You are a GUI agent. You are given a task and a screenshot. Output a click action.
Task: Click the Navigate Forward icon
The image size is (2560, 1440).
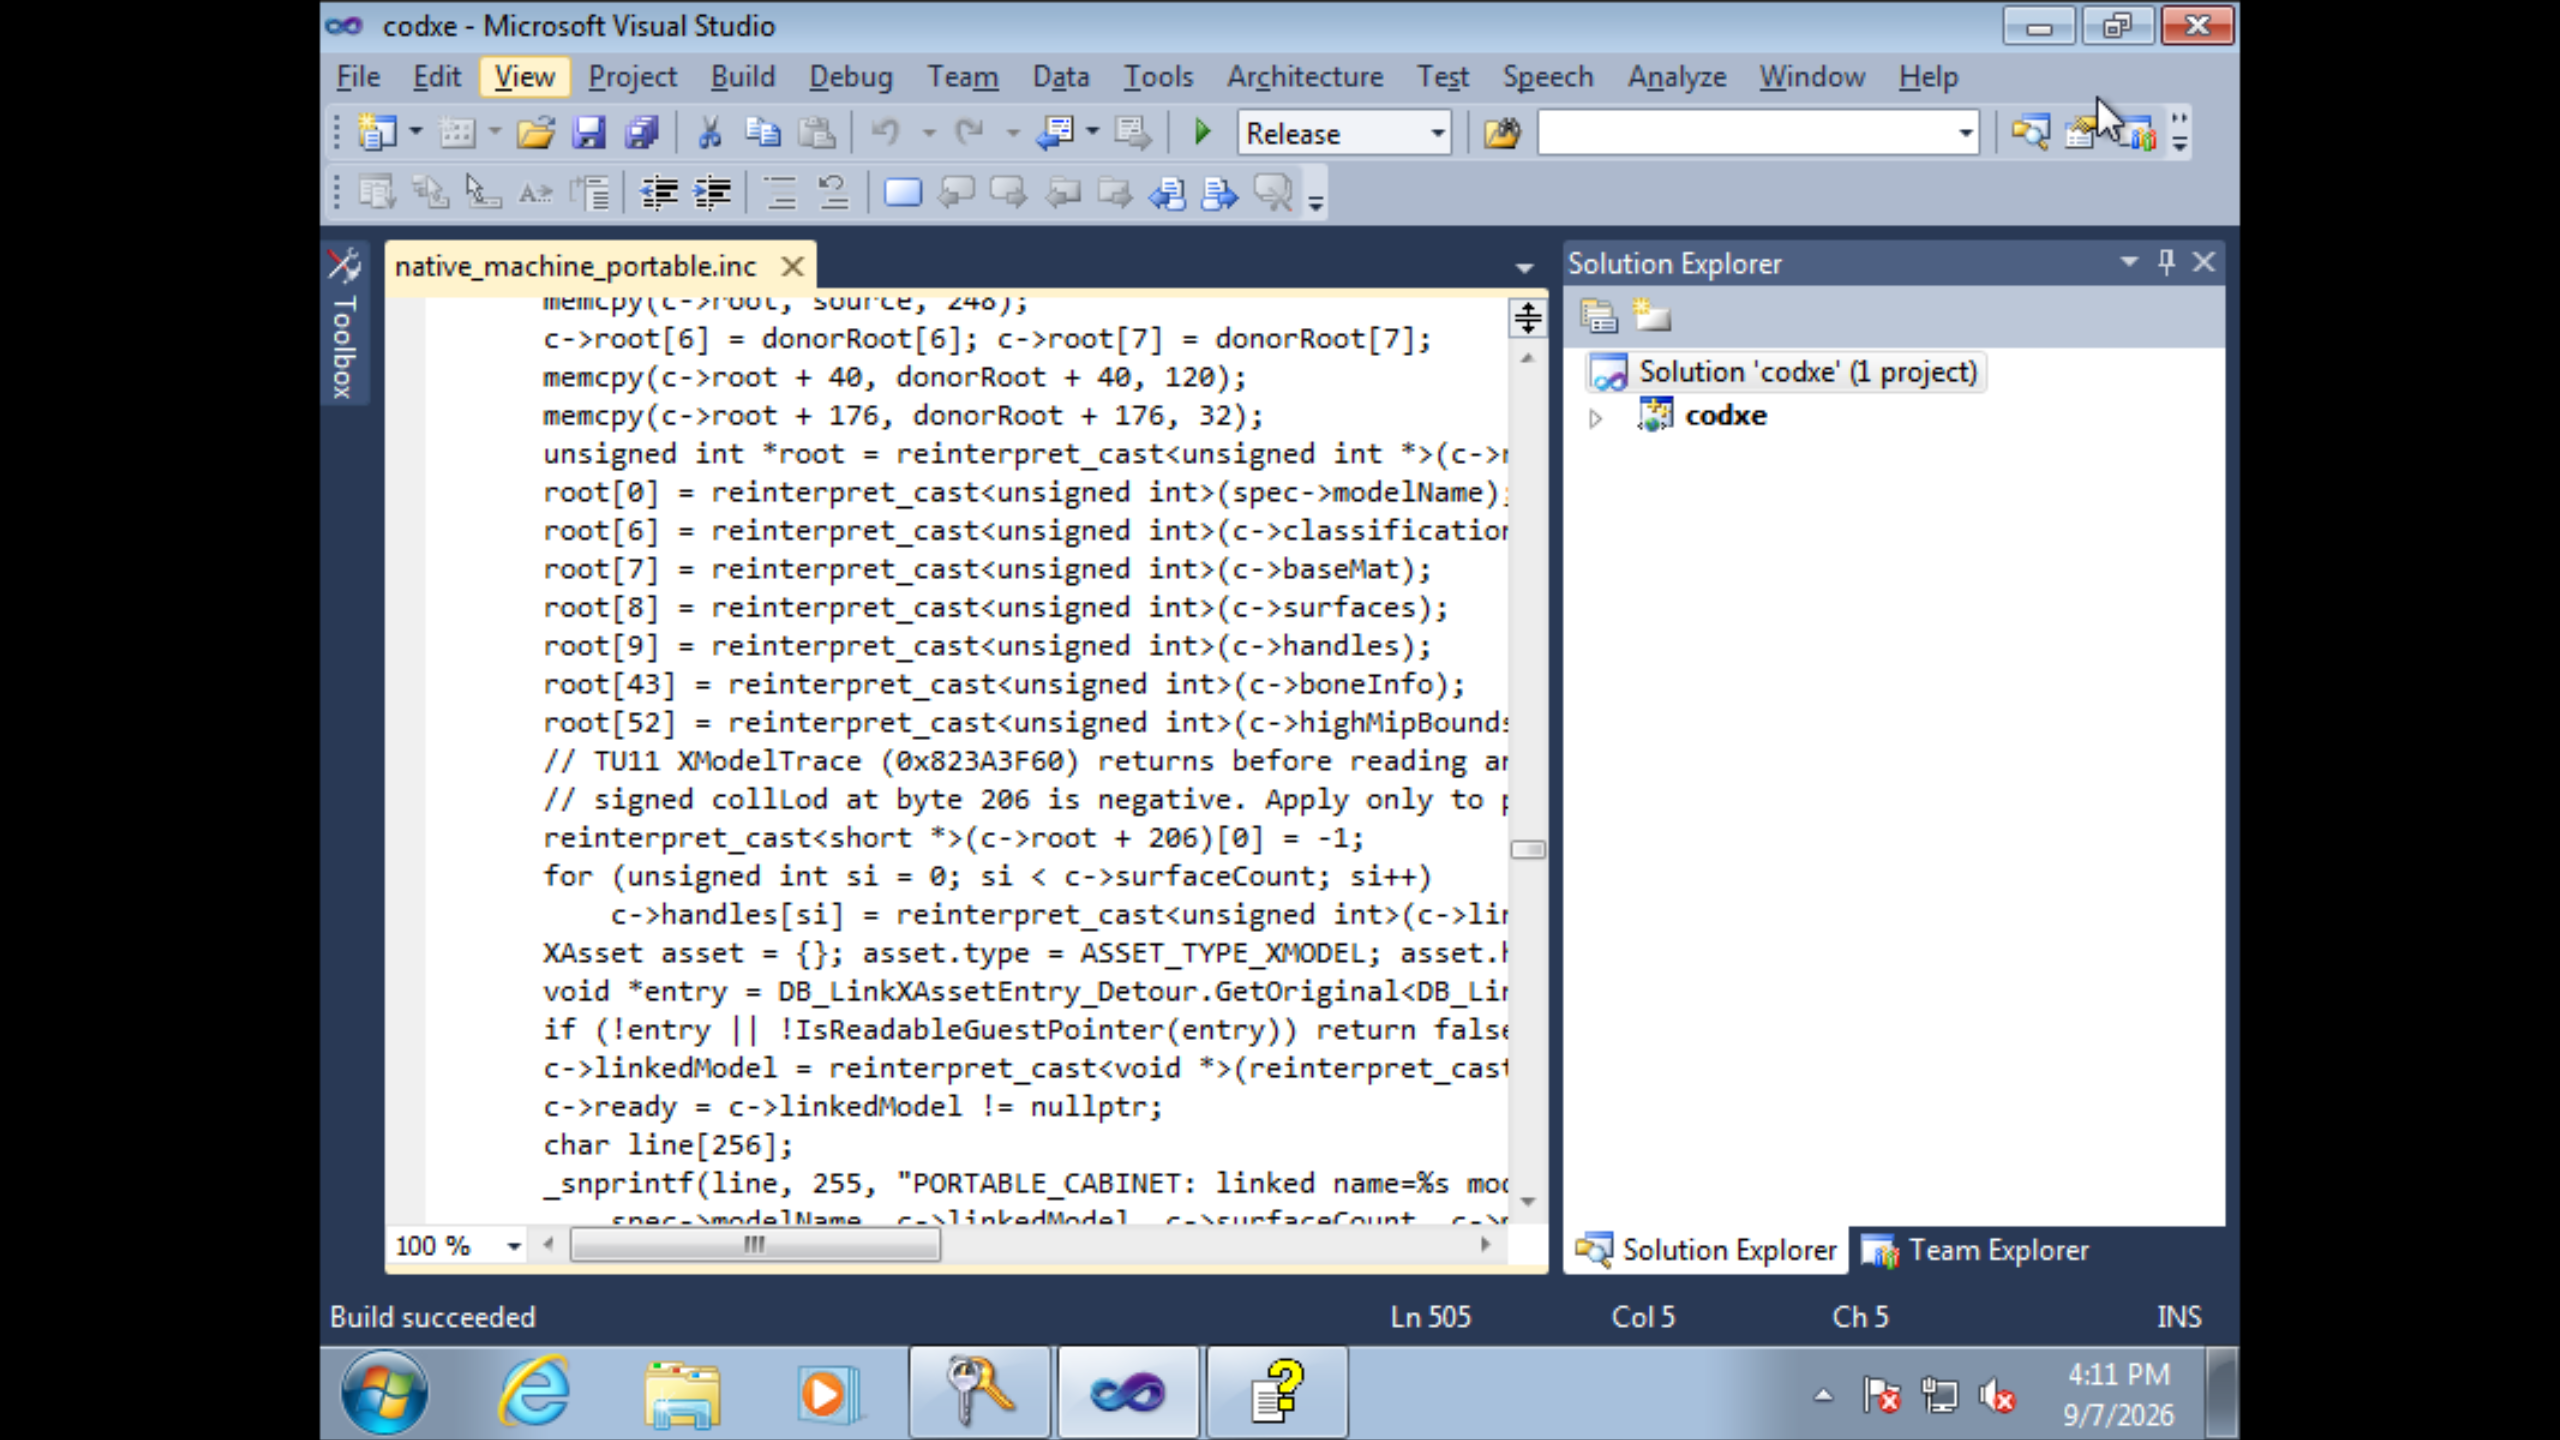pos(1132,132)
